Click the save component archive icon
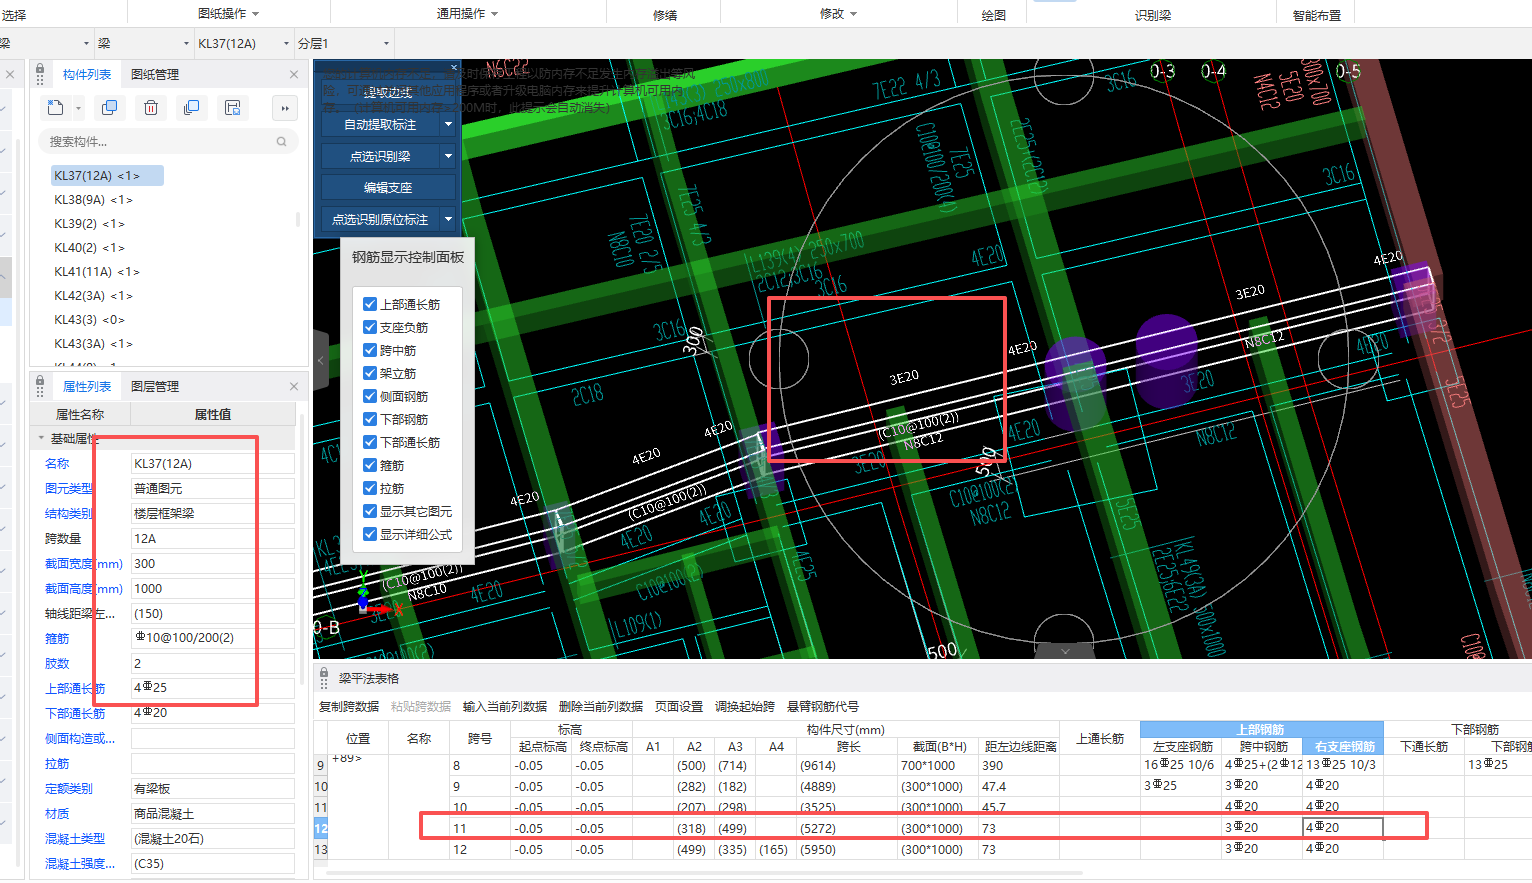Screen dimensions: 1532x883 pyautogui.click(x=233, y=108)
